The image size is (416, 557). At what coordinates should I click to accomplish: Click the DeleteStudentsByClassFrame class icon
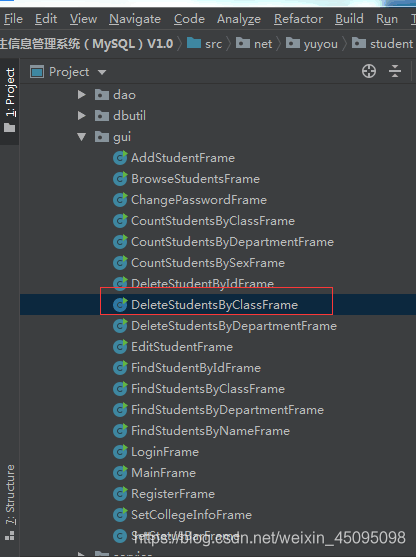[120, 304]
